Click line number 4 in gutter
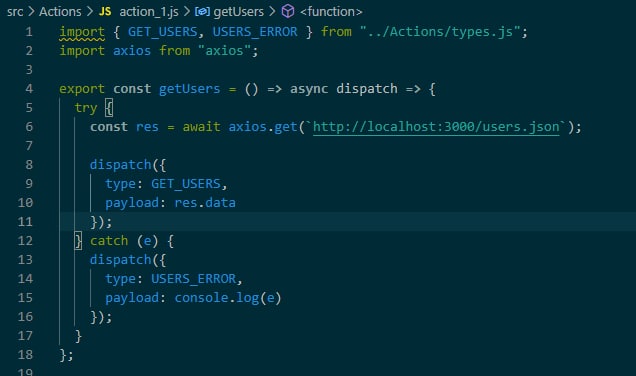The height and width of the screenshot is (376, 636). point(28,88)
